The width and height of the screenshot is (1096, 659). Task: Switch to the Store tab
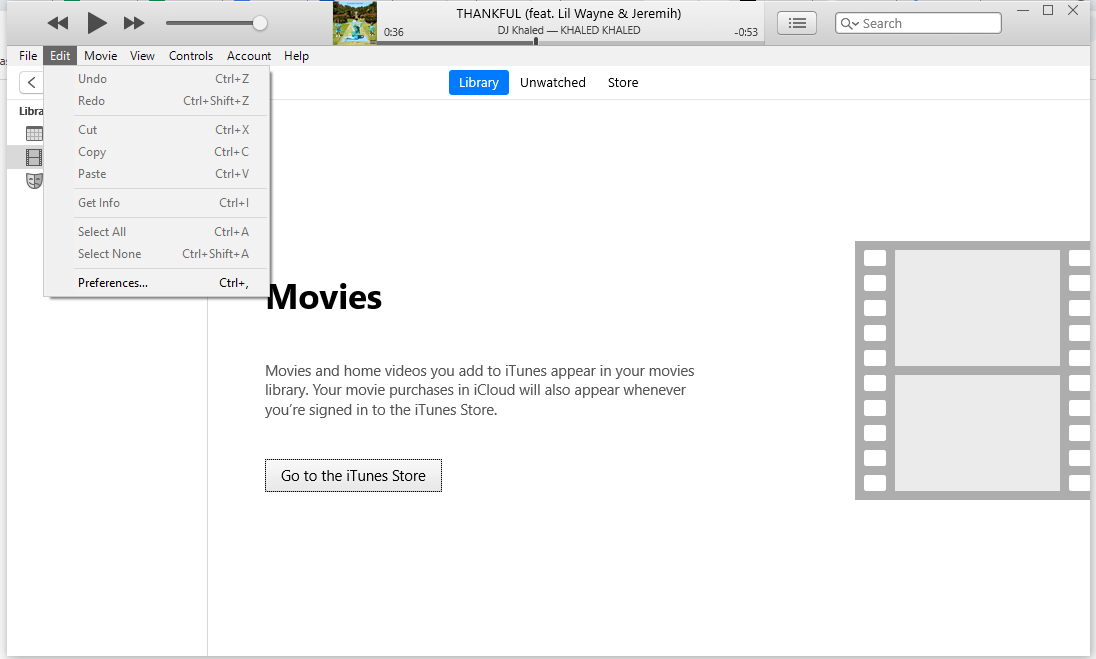(x=622, y=83)
